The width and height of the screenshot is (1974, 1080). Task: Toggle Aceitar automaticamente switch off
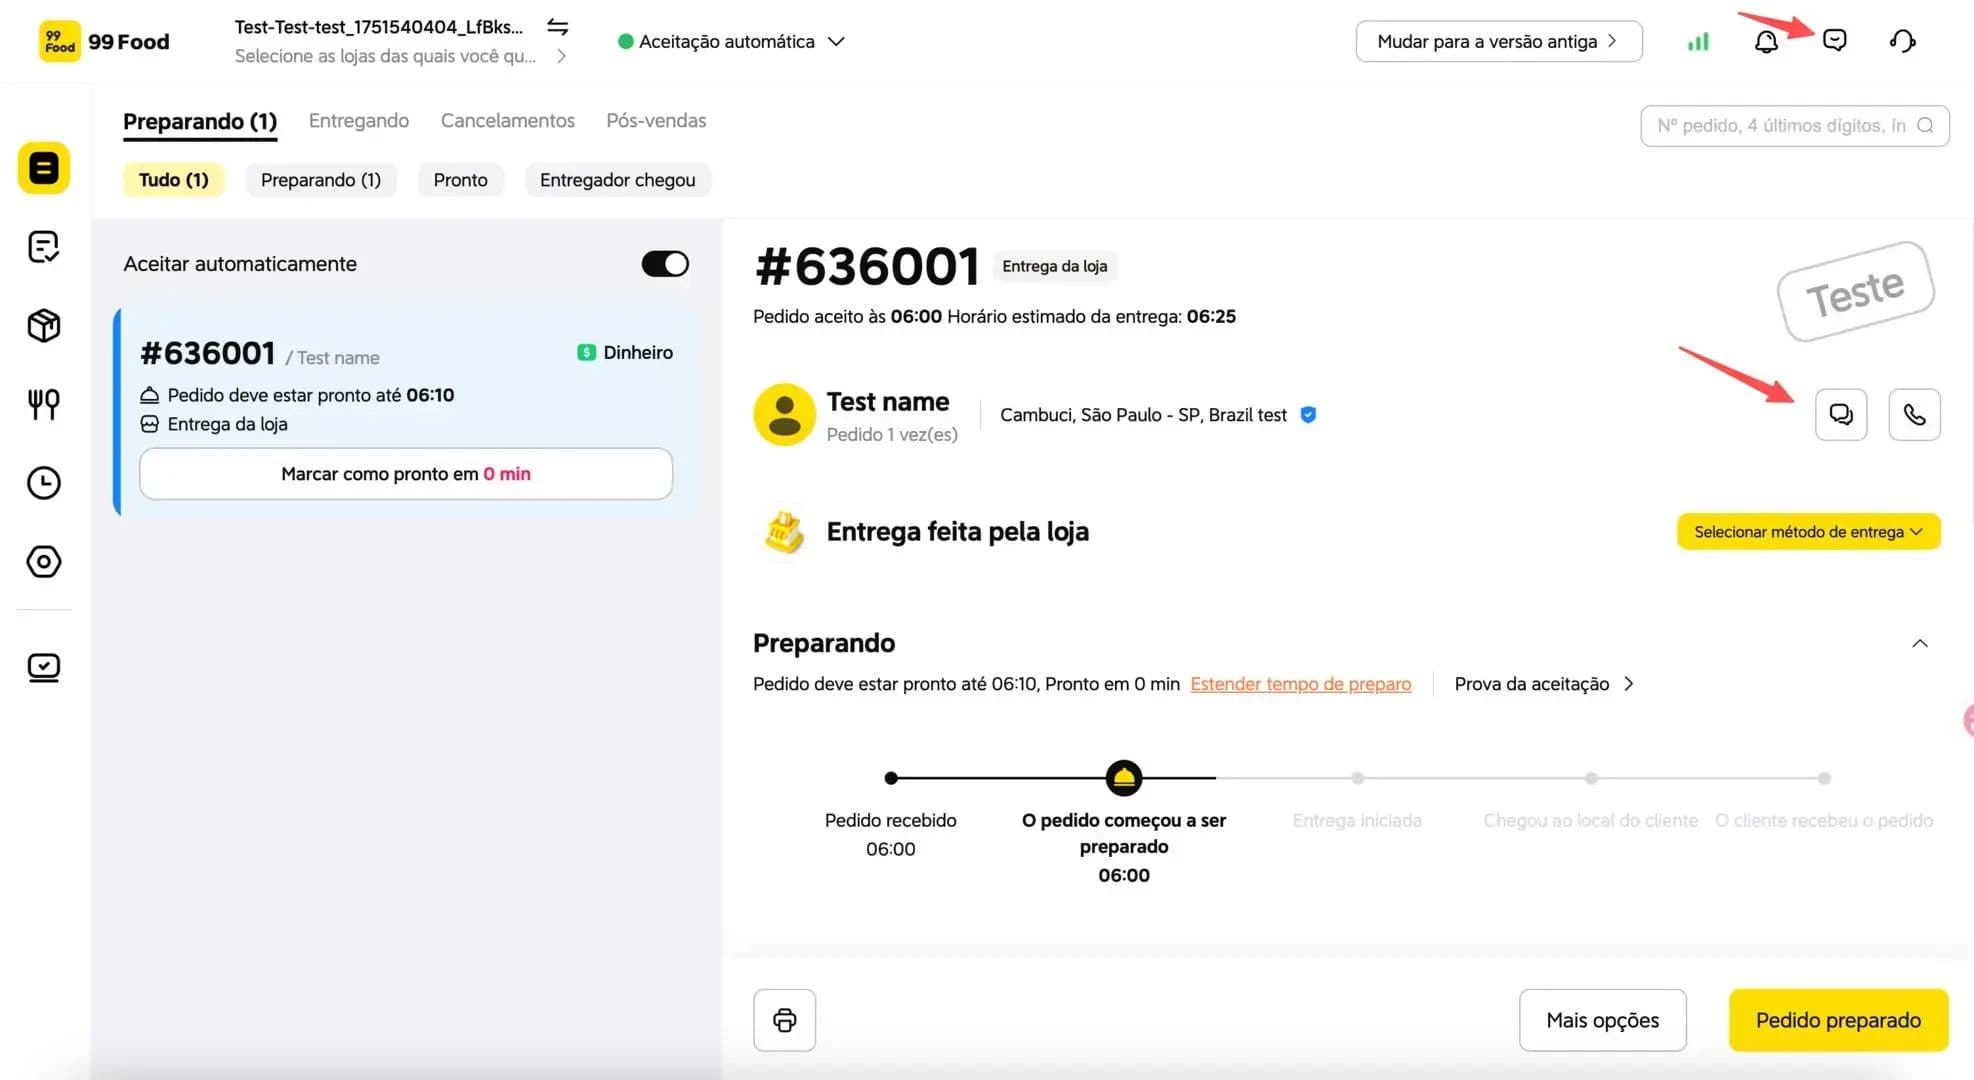[665, 264]
